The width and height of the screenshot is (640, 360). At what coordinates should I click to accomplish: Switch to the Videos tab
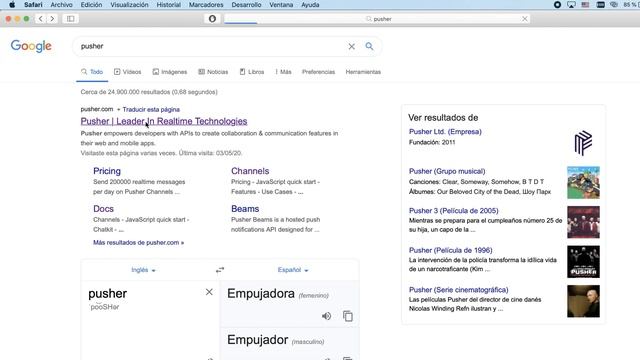pyautogui.click(x=127, y=72)
